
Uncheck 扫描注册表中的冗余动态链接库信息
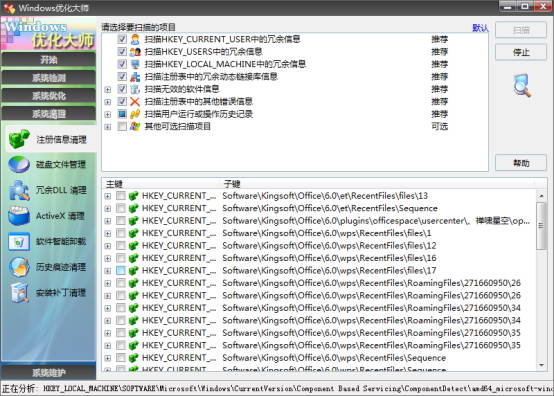(x=122, y=77)
